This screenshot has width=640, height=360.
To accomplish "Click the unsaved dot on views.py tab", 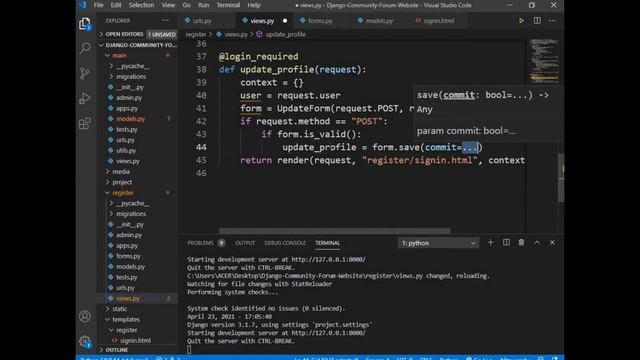I will (x=285, y=21).
